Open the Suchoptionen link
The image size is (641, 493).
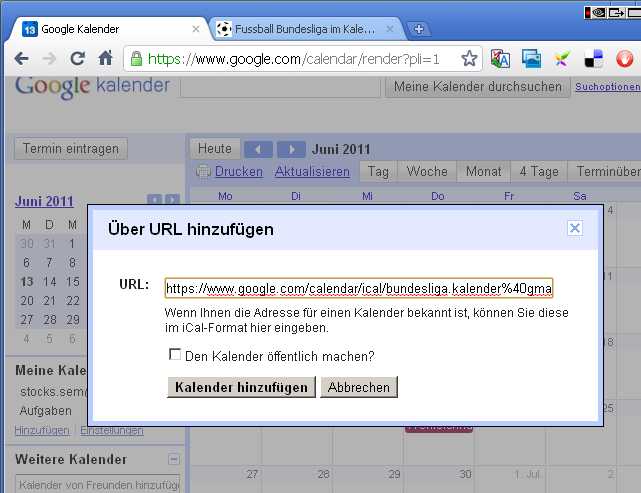point(608,87)
